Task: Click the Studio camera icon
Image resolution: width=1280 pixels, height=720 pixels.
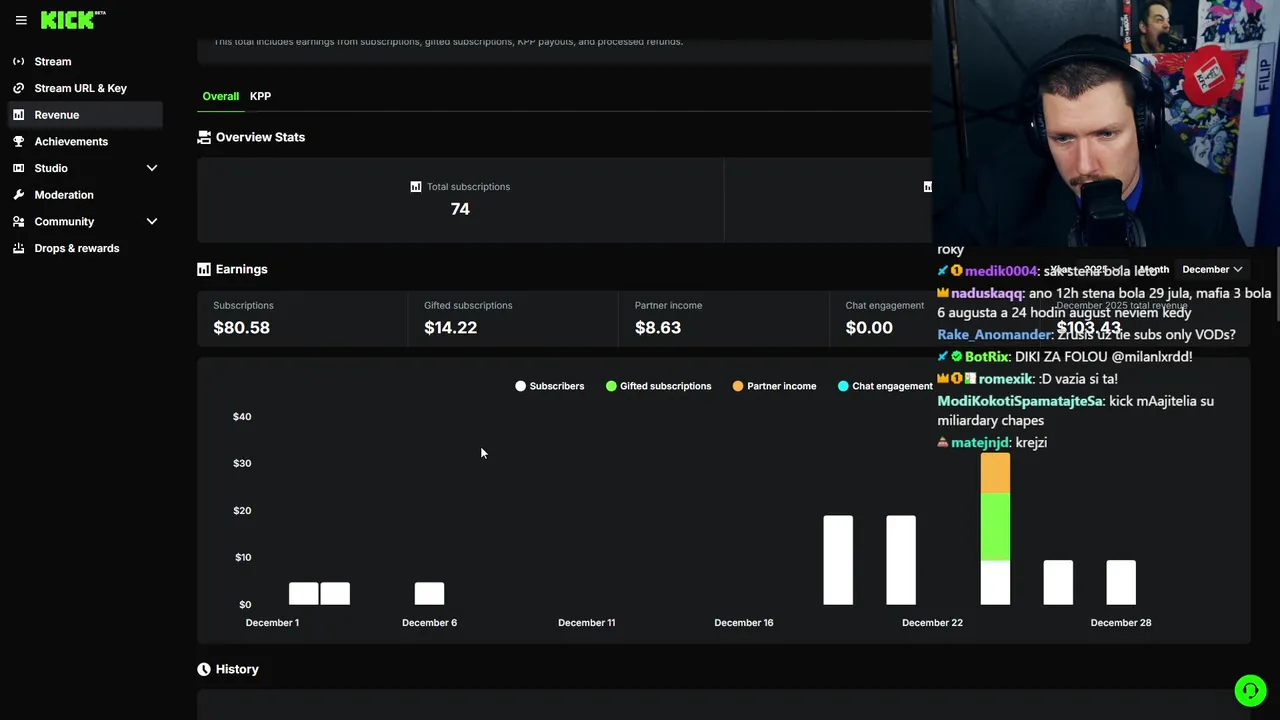Action: click(18, 168)
